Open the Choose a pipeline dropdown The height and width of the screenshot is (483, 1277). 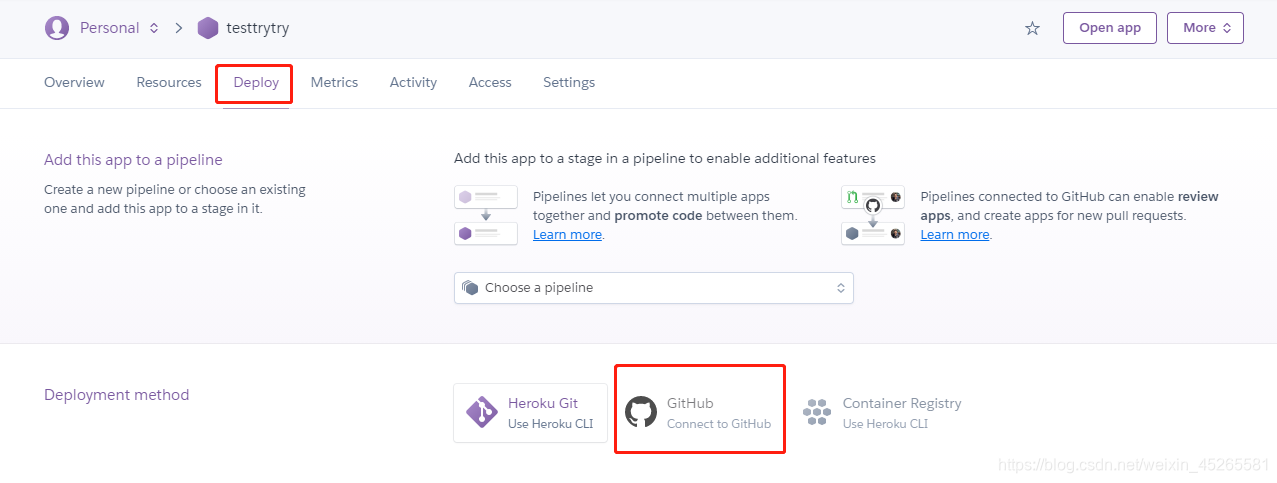coord(653,288)
